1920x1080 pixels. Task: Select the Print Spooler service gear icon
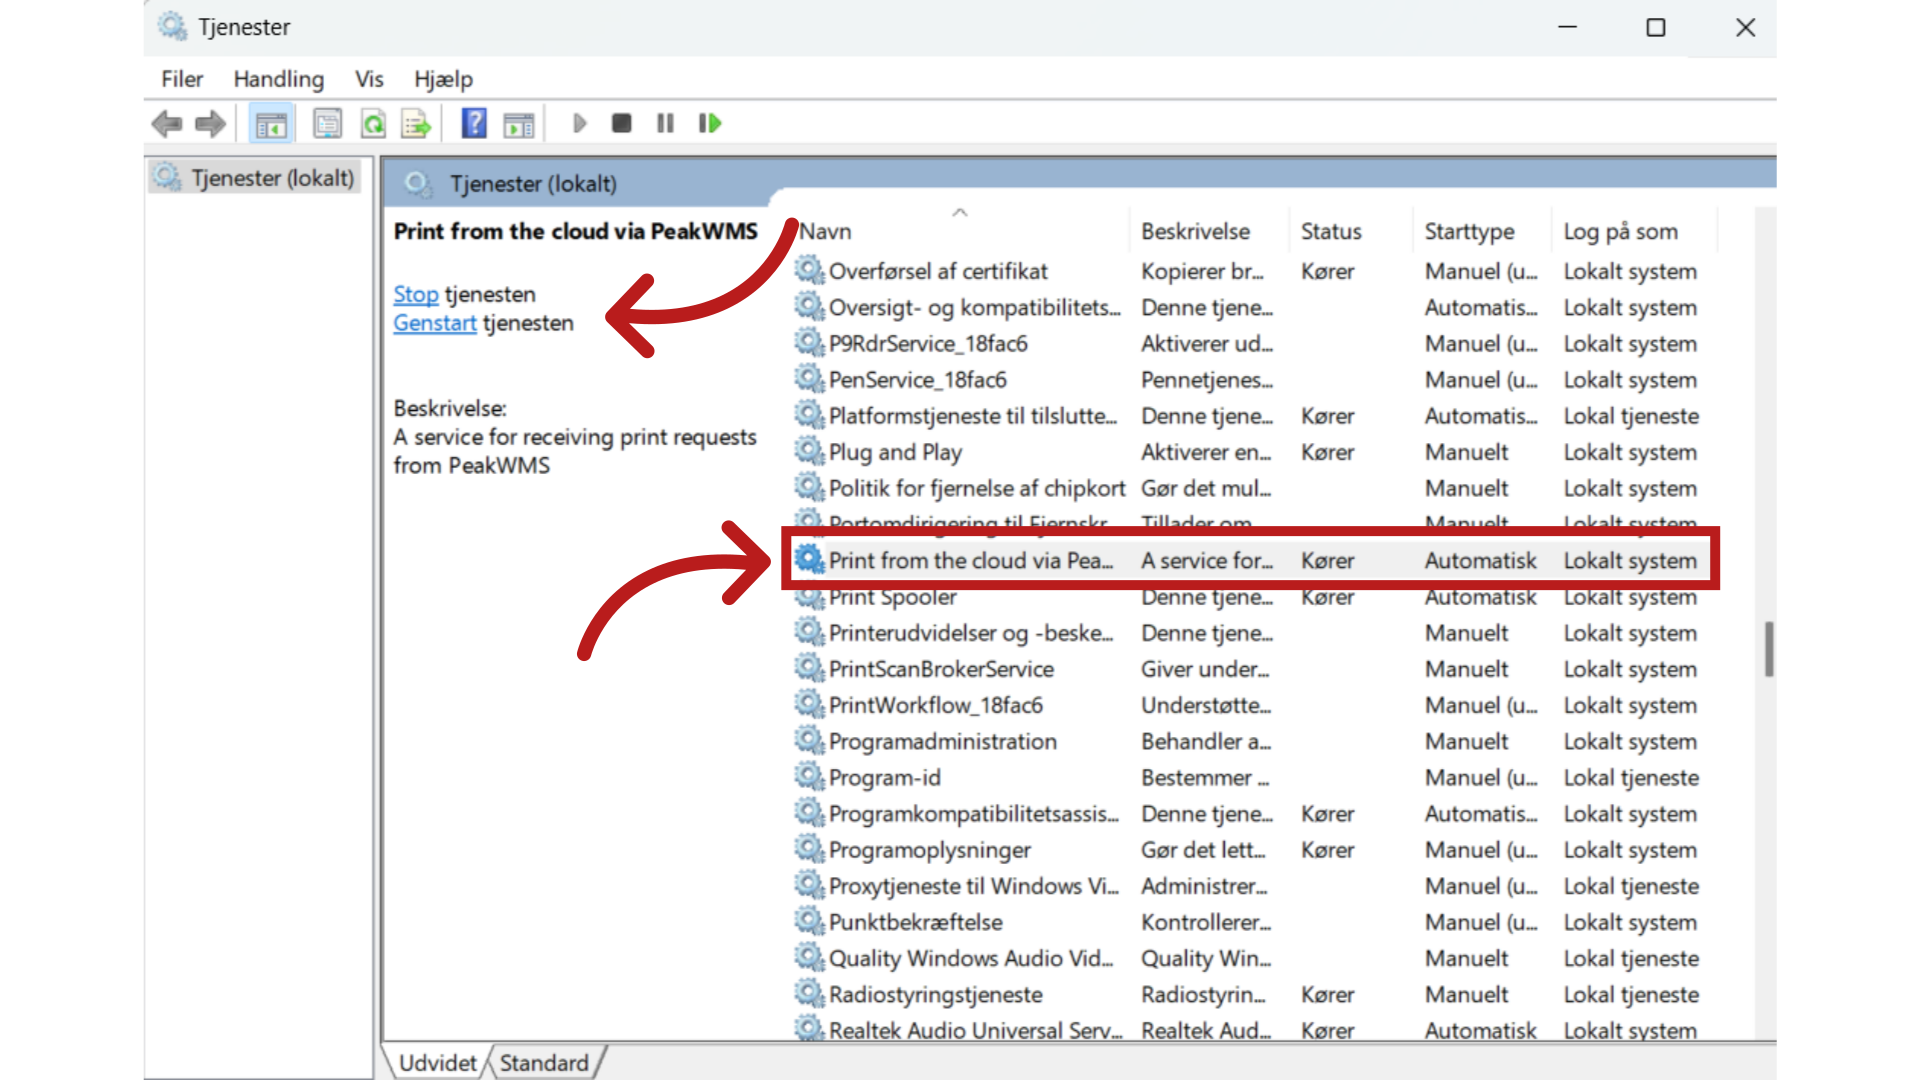click(808, 596)
